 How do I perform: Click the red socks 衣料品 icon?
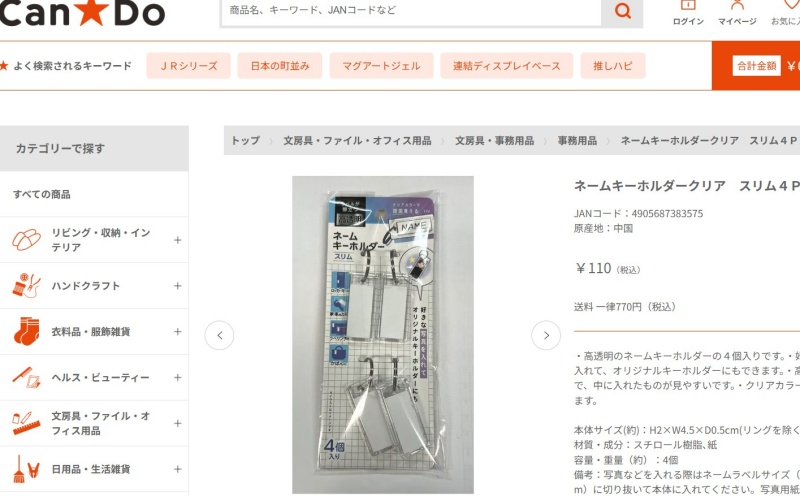tap(27, 331)
